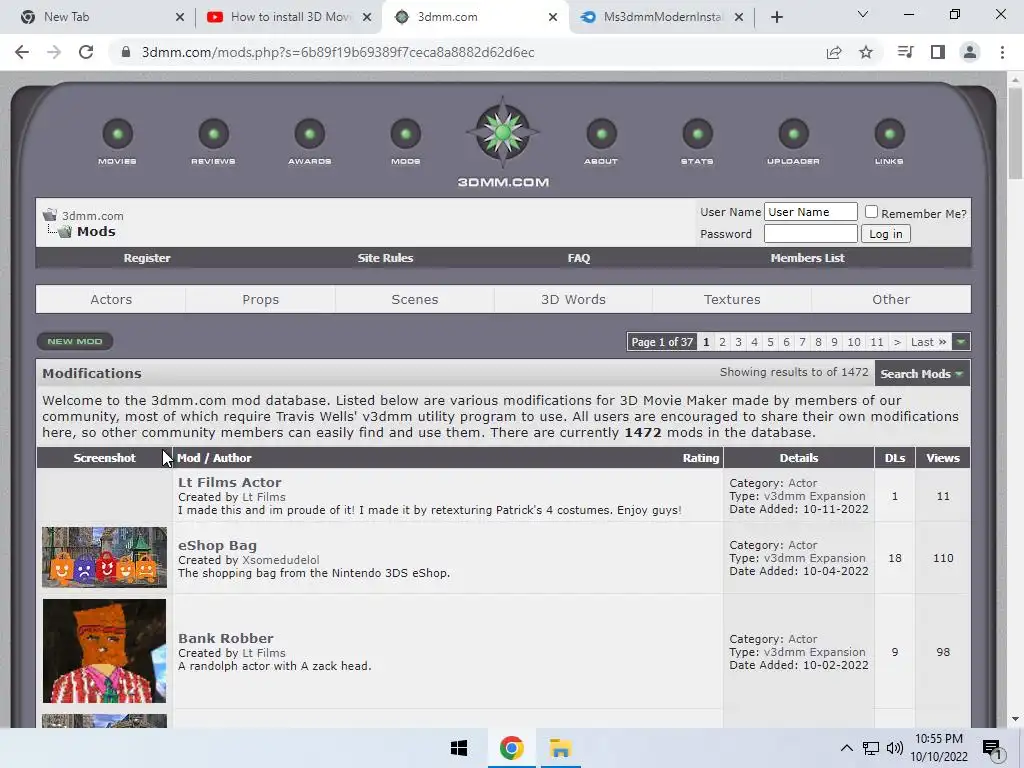Screen dimensions: 1024x768
Task: Select the Scenes category tab
Action: 415,299
